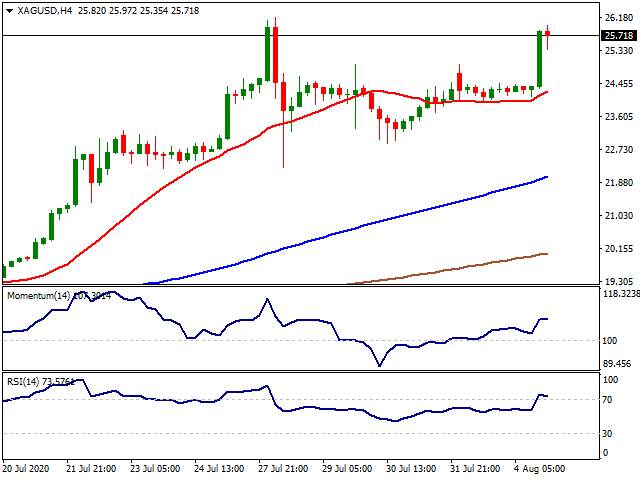Click the 26.180 price axis value

[619, 18]
